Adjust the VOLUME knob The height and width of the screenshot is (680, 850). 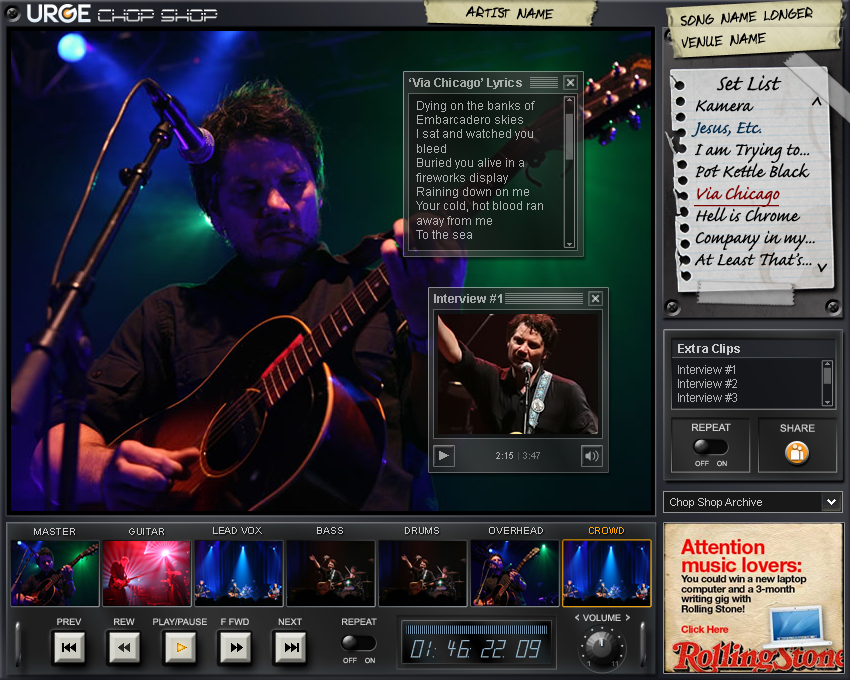click(x=601, y=645)
